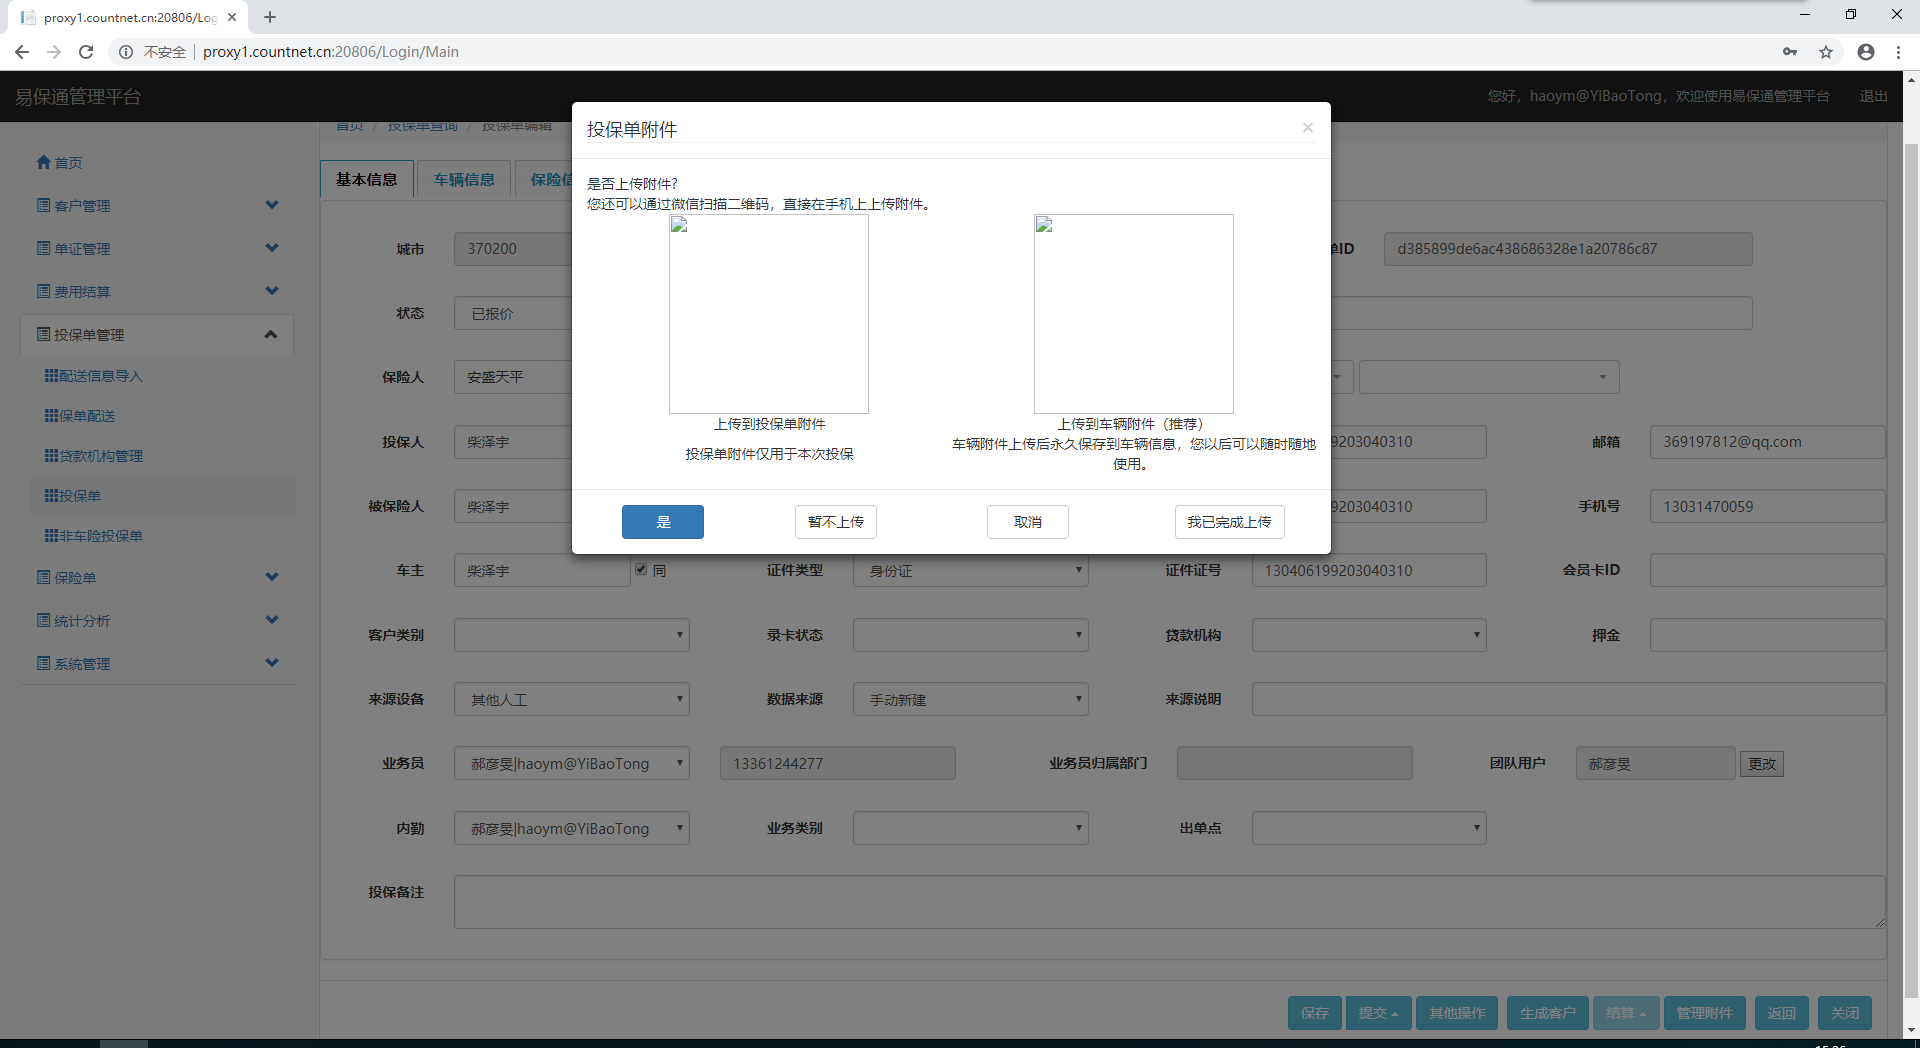Screen dimensions: 1920x1048
Task: Choose 暂不上传 to skip uploading
Action: pyautogui.click(x=835, y=522)
